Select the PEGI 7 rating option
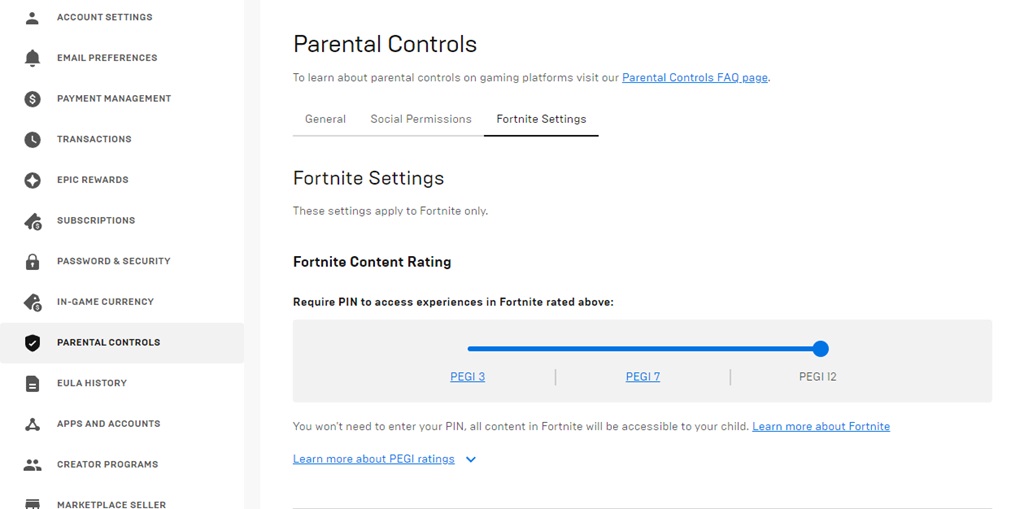This screenshot has height=509, width=1024. [x=643, y=376]
